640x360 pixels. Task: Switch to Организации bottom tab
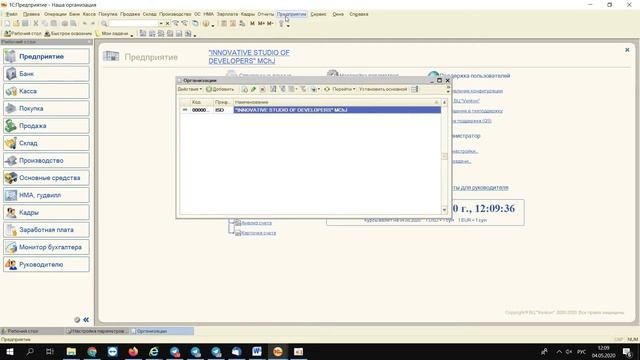(162, 331)
